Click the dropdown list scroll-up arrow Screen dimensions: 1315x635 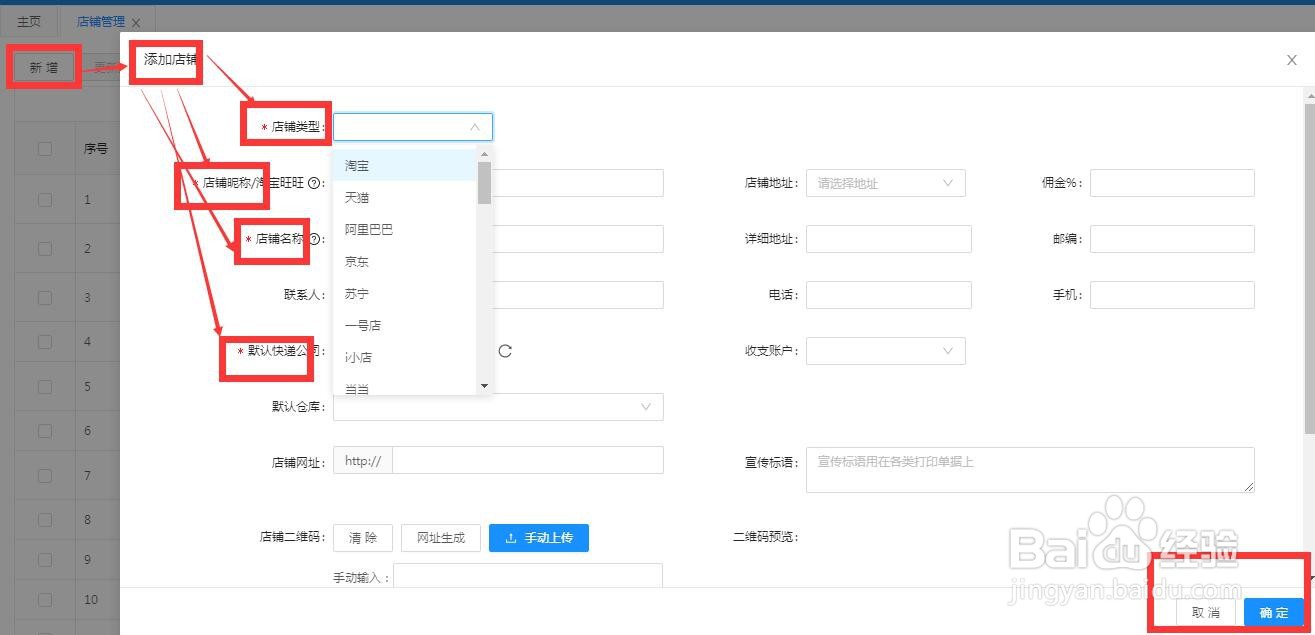point(484,154)
